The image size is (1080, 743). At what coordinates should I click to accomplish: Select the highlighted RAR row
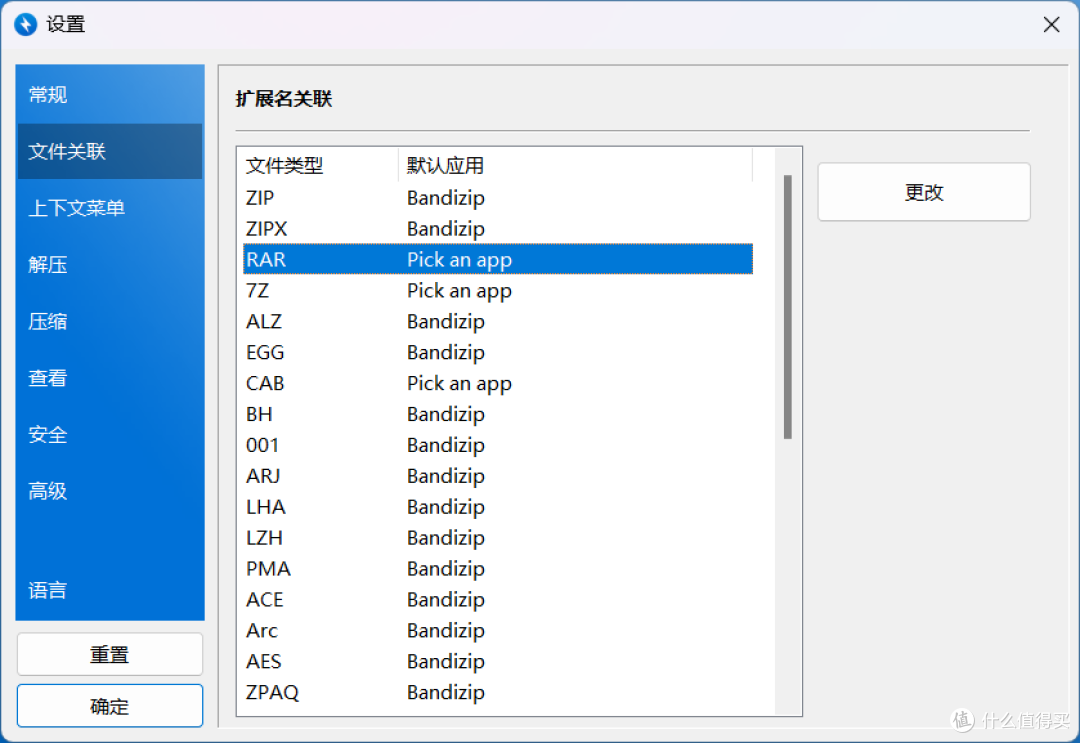[x=498, y=260]
